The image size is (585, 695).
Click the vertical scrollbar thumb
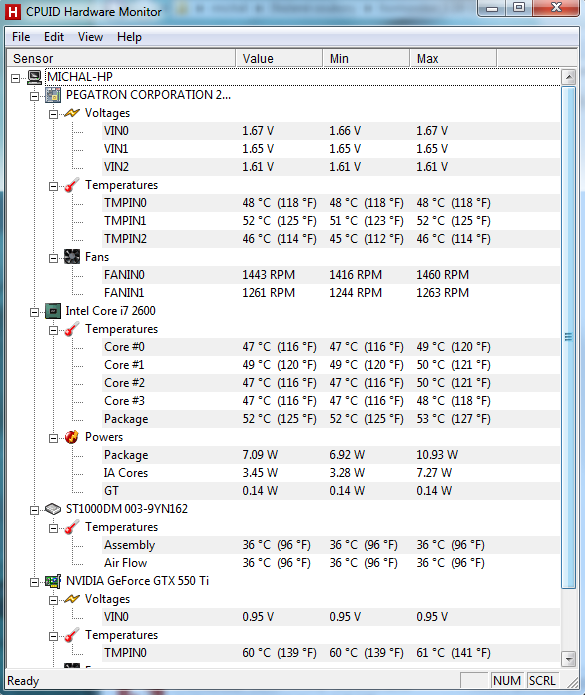569,337
